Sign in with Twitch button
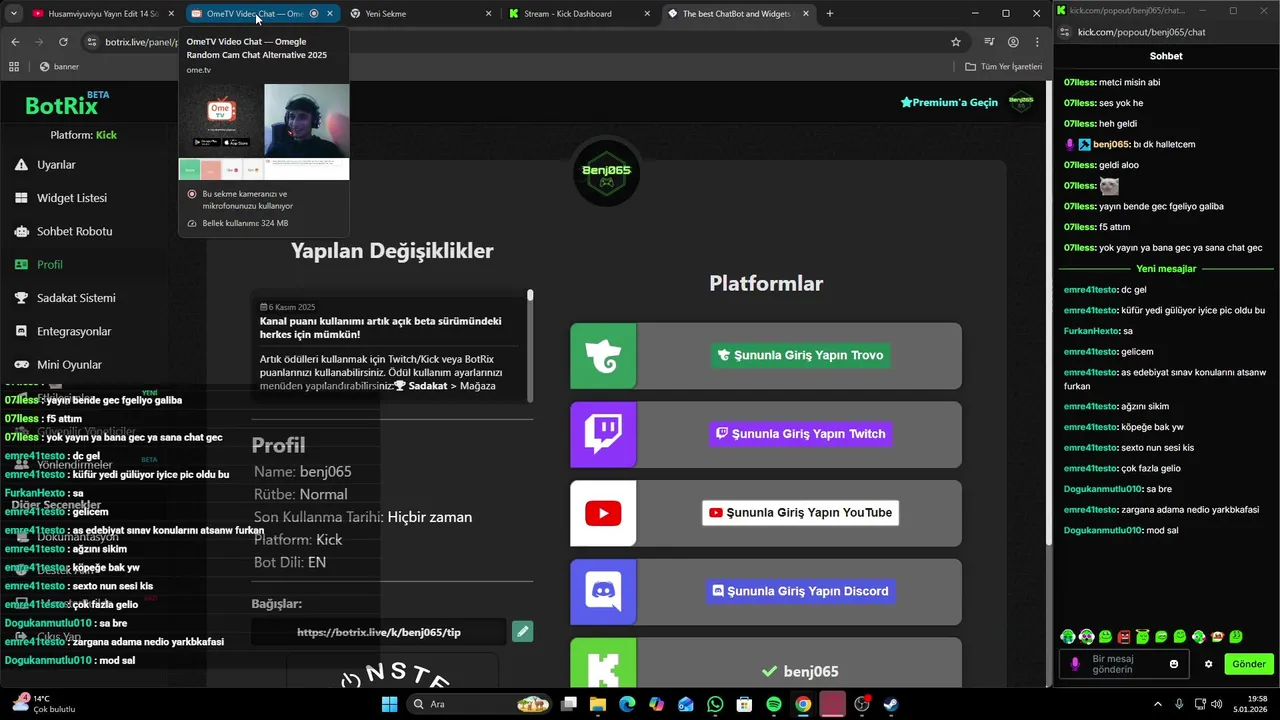This screenshot has width=1280, height=720. 799,434
